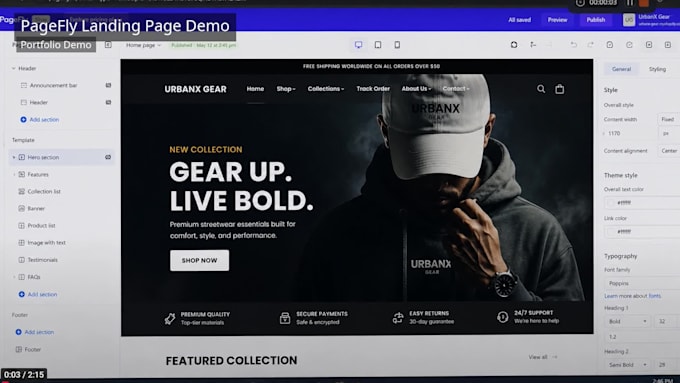Click the last icon in top toolbar
The width and height of the screenshot is (680, 383).
(668, 45)
